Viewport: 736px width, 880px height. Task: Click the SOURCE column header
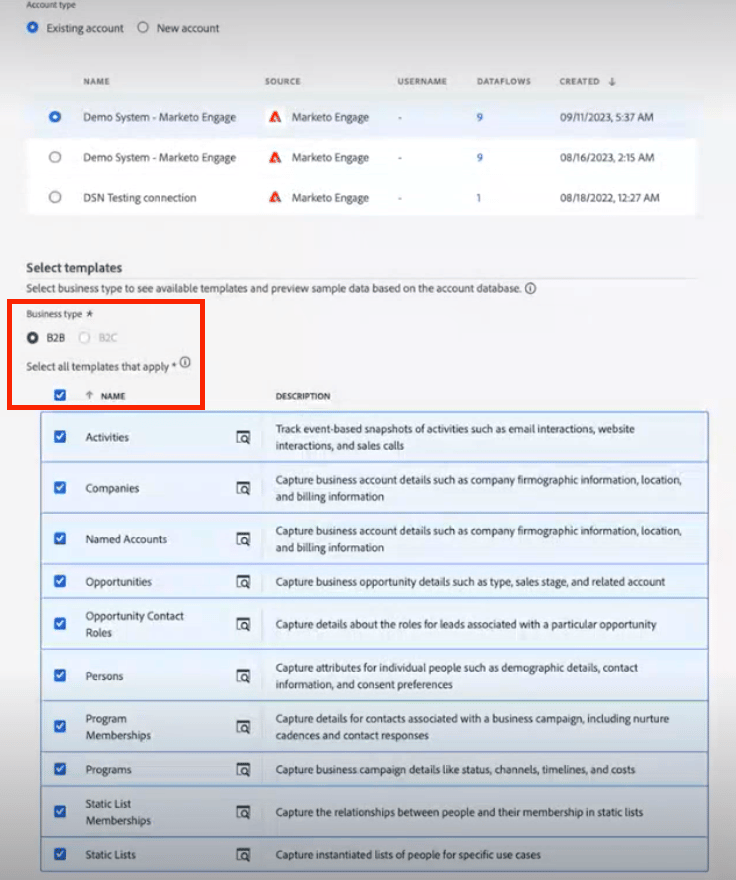point(283,81)
